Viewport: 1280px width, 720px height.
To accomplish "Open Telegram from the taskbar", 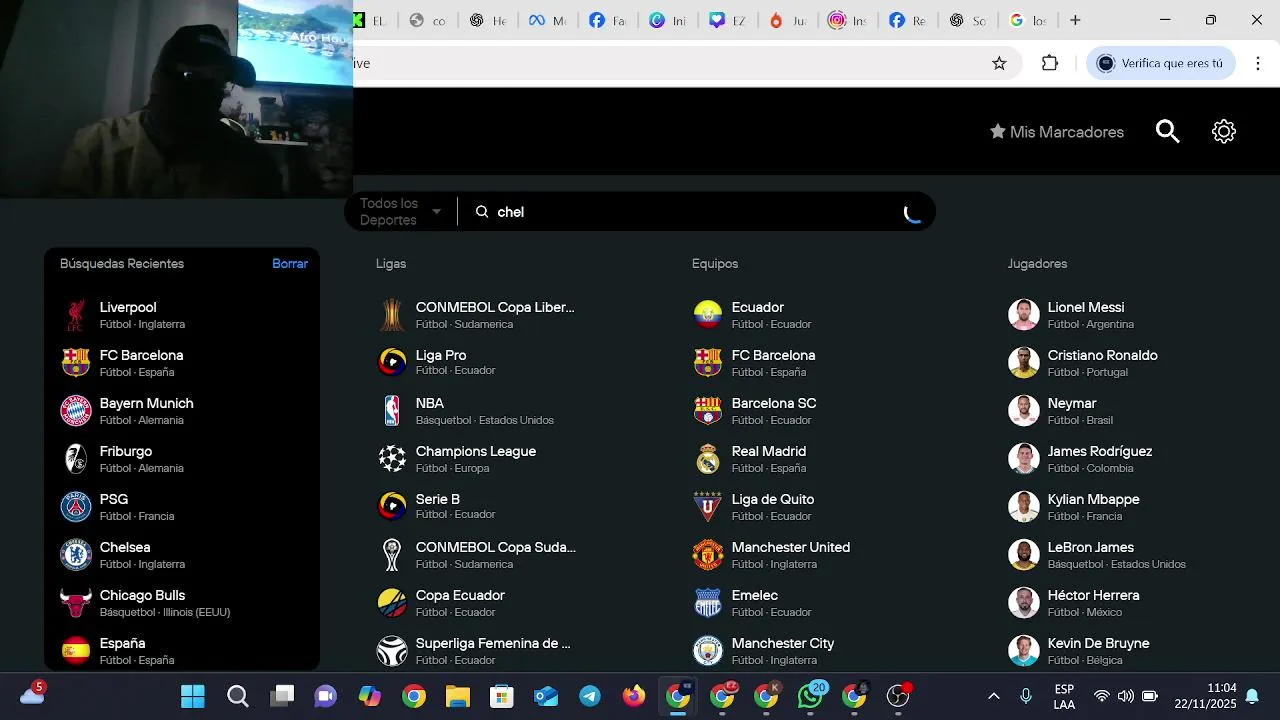I will pyautogui.click(x=590, y=696).
